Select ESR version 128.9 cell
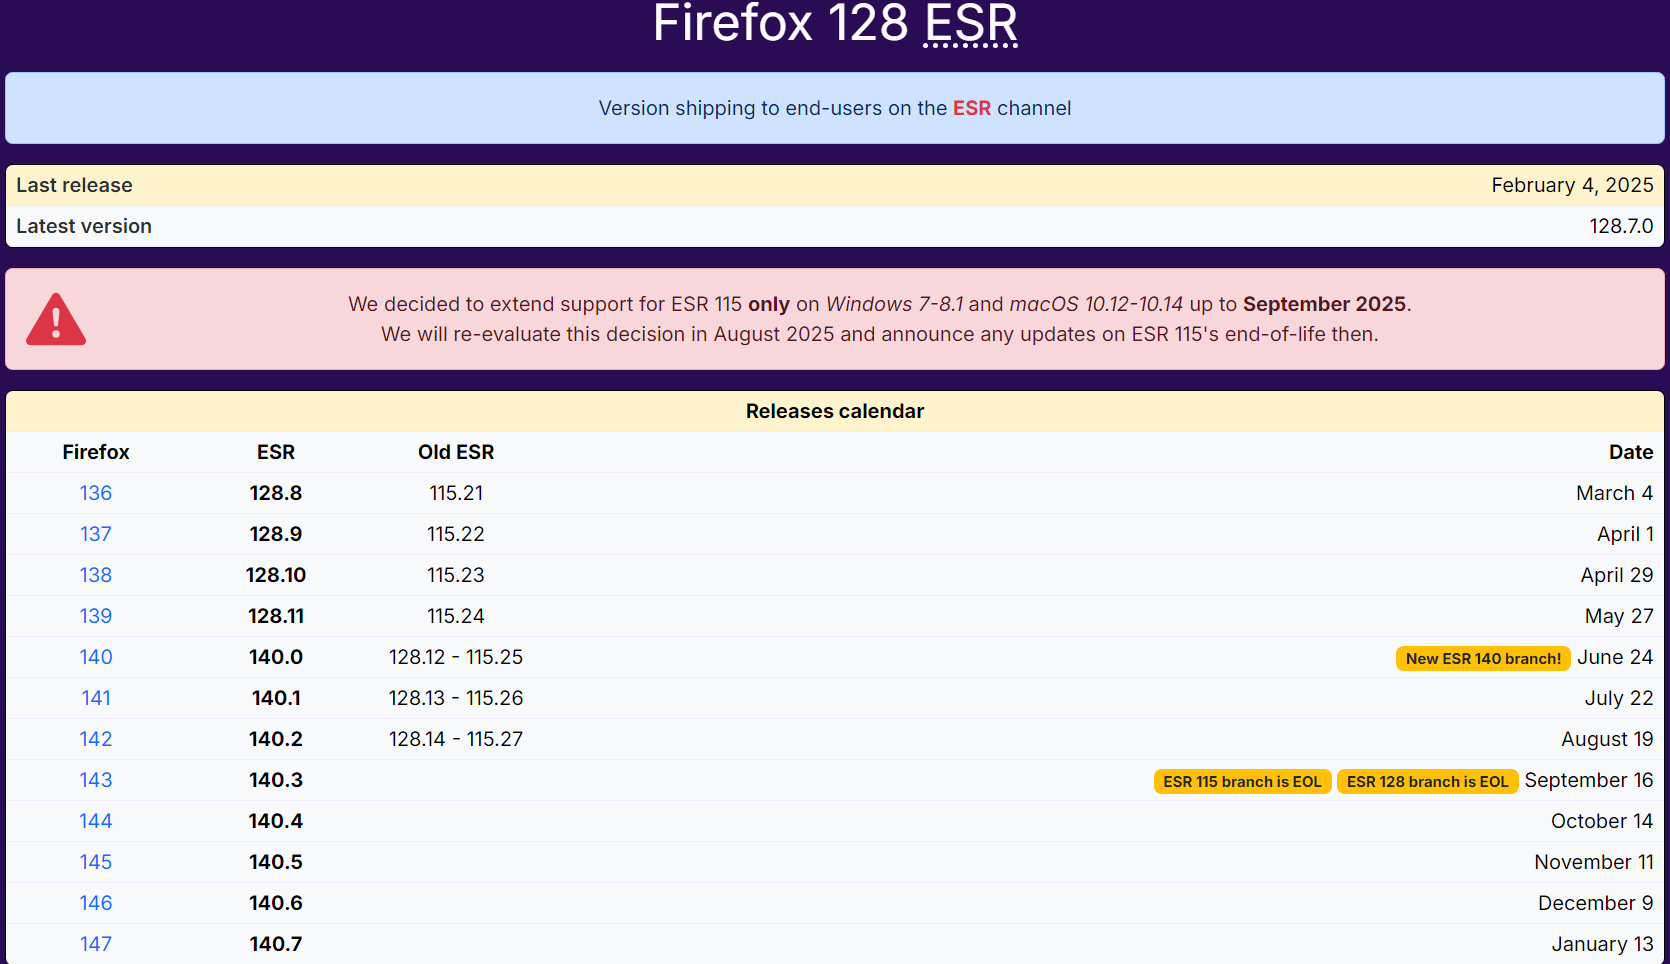Viewport: 1670px width, 964px height. (276, 534)
